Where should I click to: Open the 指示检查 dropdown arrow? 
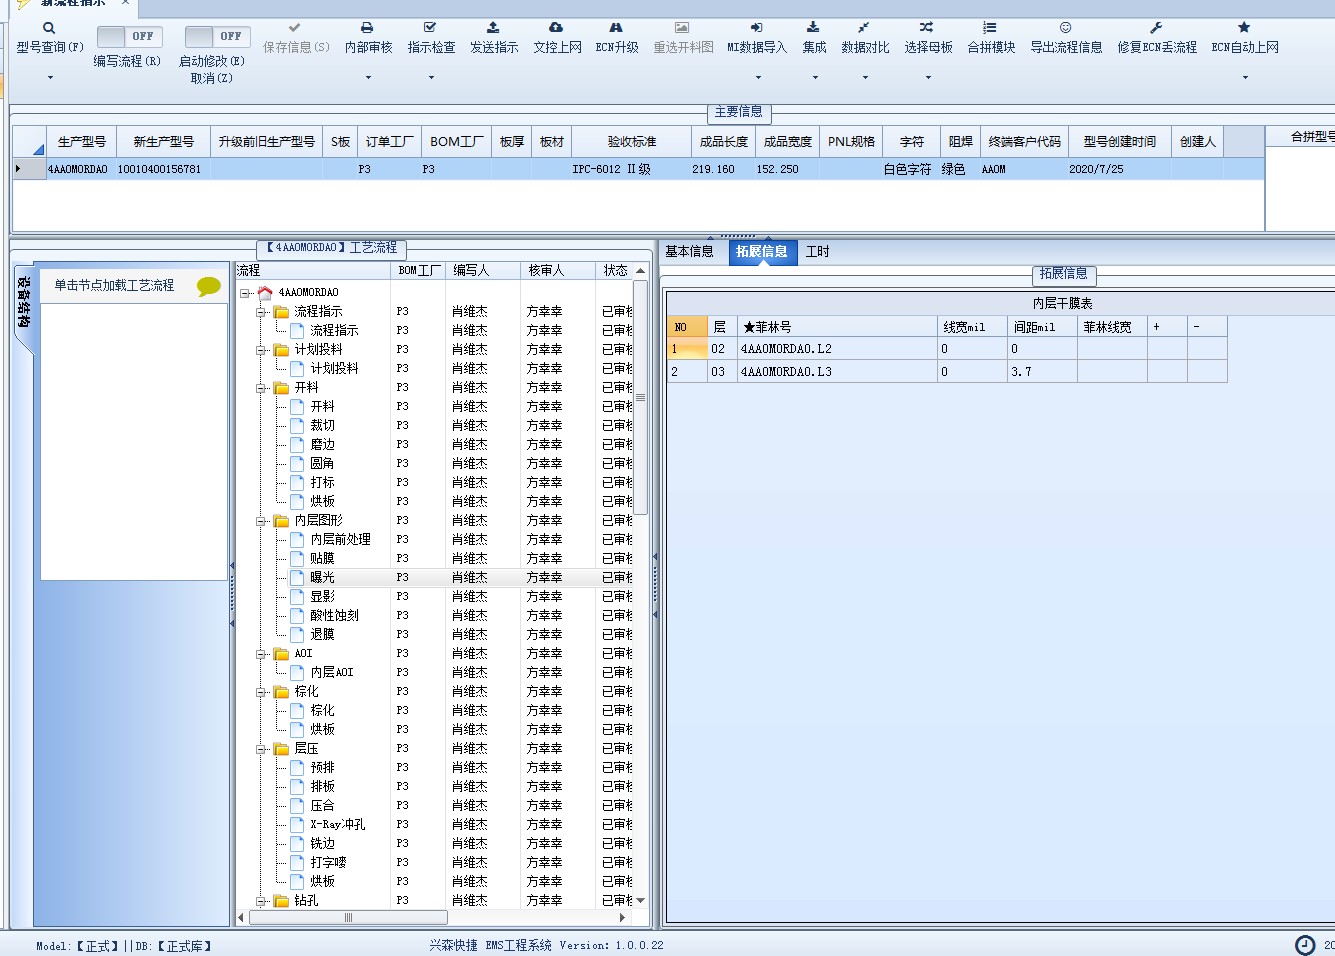click(431, 77)
